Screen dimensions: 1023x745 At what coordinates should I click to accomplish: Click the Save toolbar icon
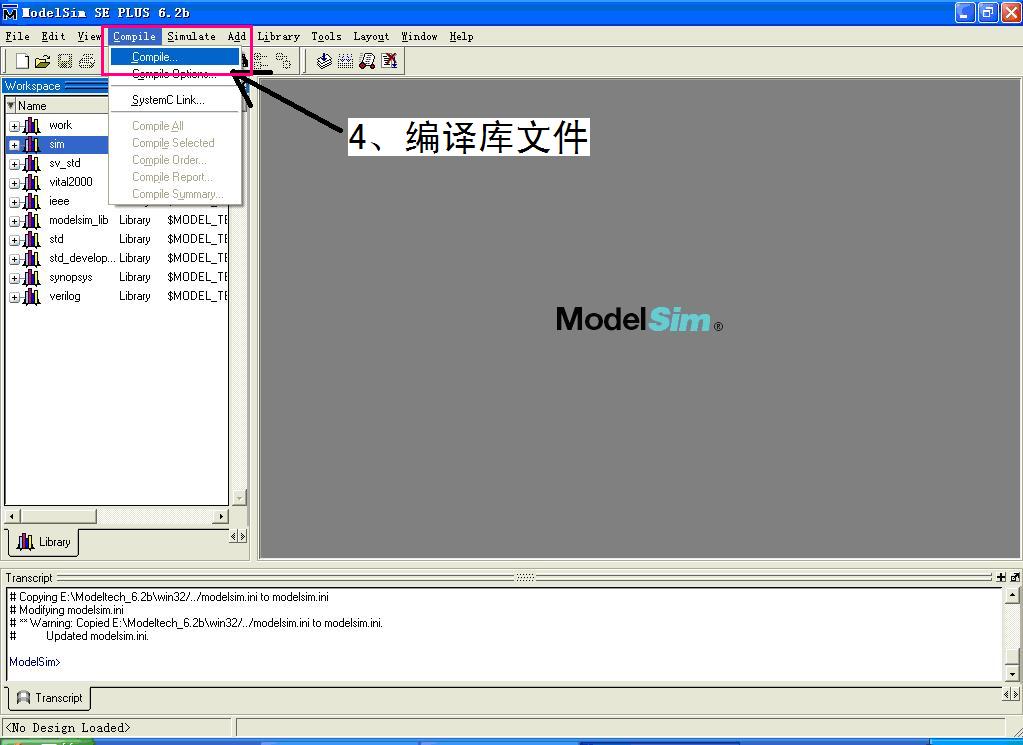[x=65, y=61]
